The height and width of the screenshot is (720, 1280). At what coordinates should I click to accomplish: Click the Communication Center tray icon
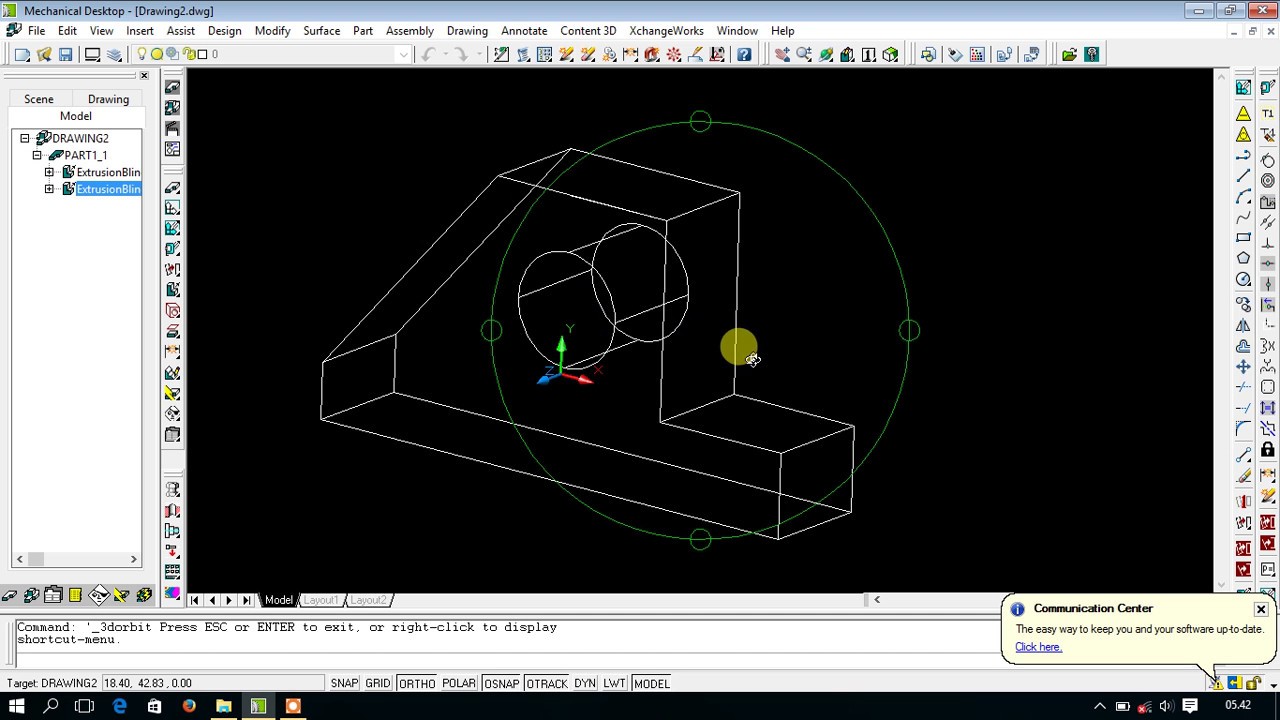(x=1216, y=683)
